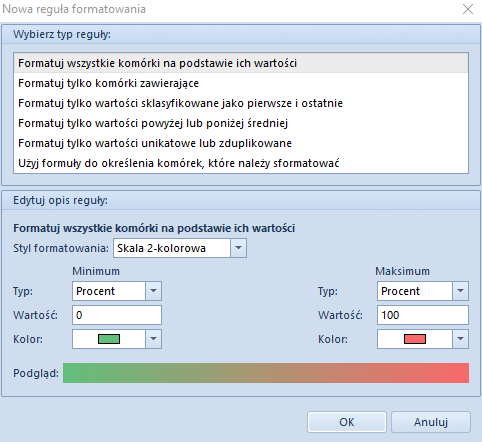Confirm the rule with the OK button
Viewport: 482px width, 442px height.
tap(347, 422)
